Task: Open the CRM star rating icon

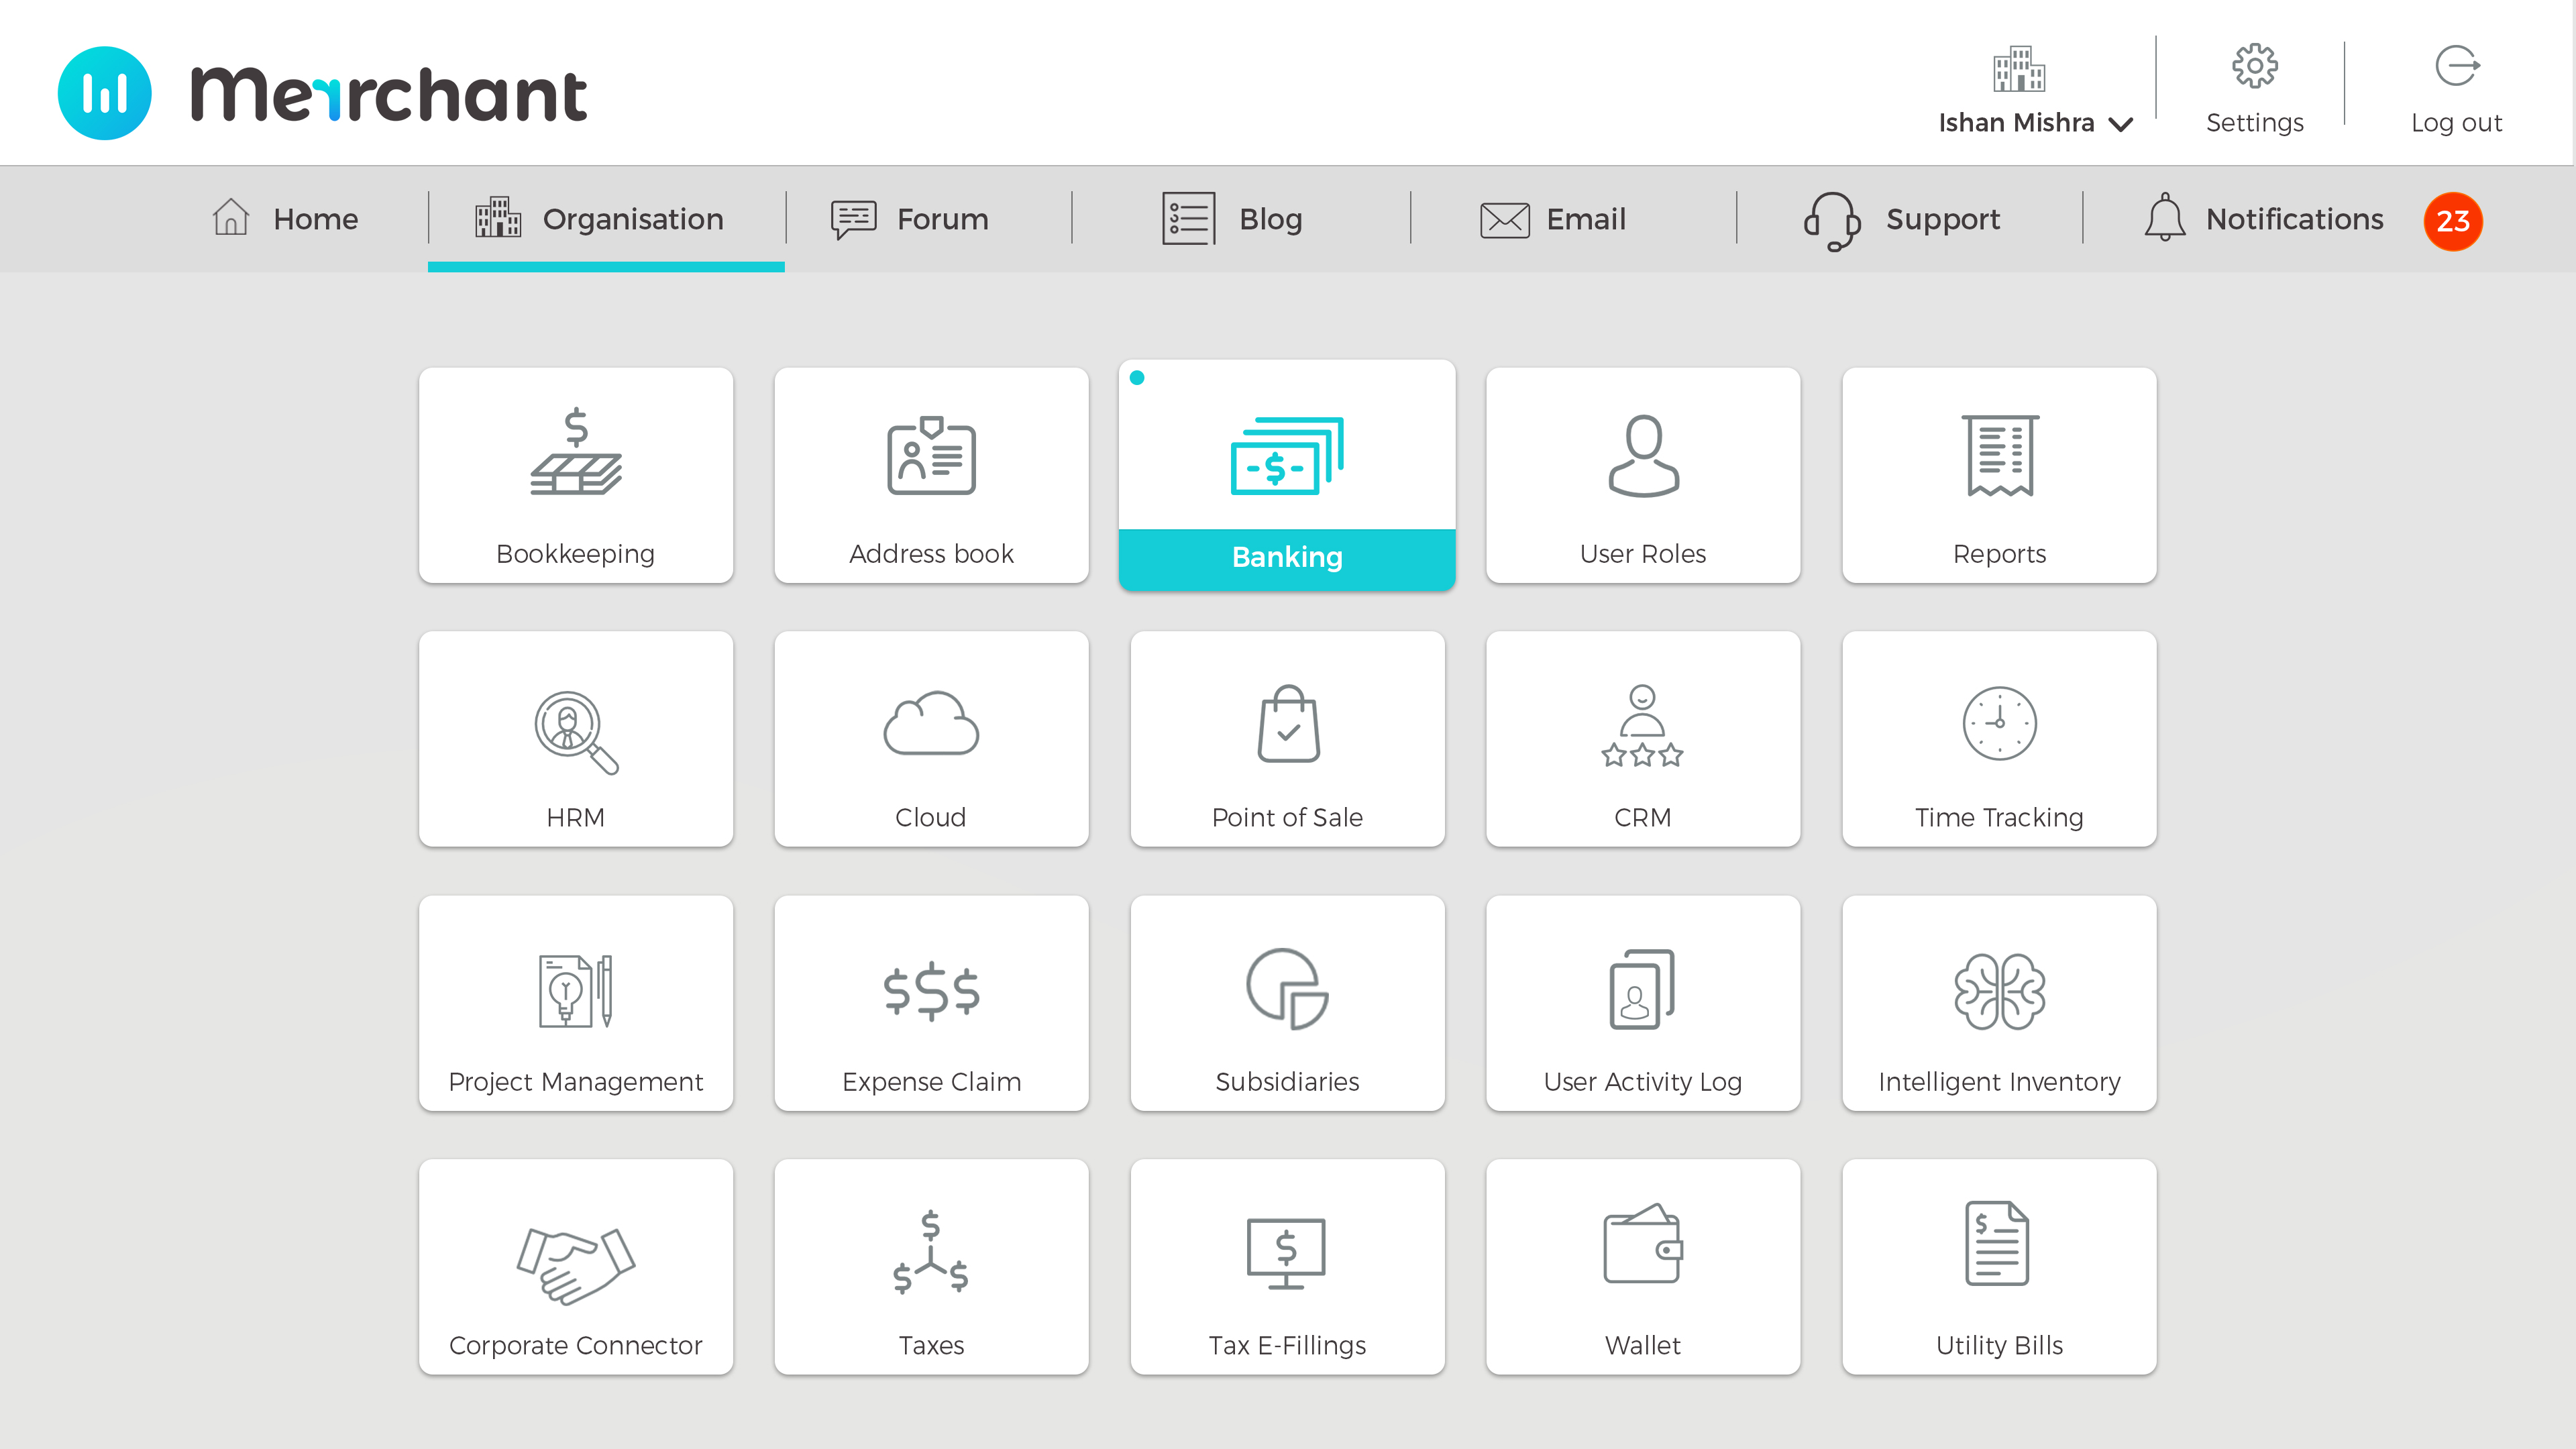Action: point(1642,725)
